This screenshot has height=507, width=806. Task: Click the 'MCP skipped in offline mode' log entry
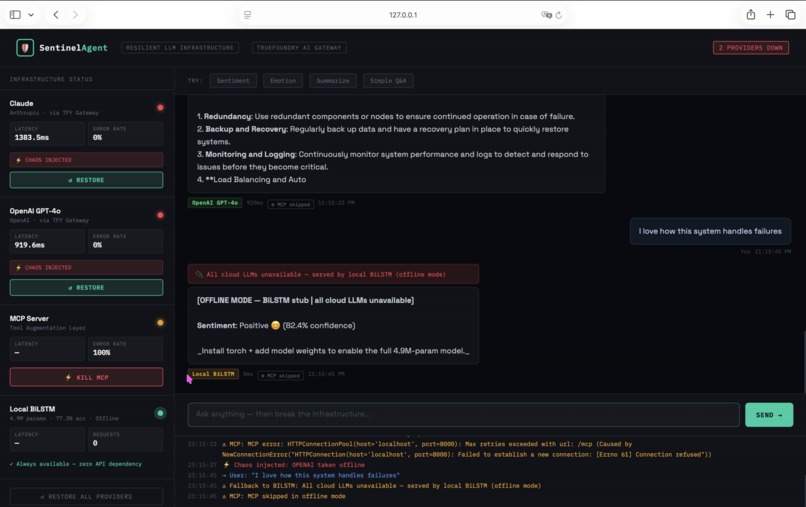[284, 496]
